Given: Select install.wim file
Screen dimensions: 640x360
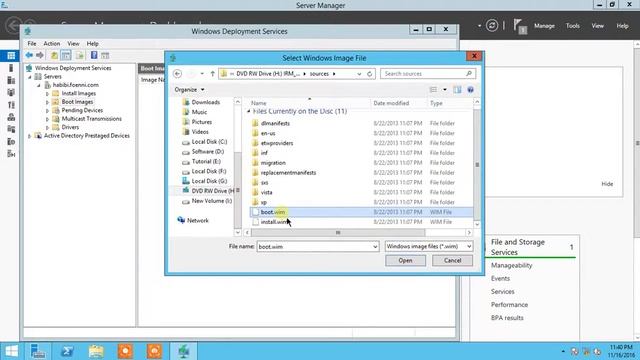Looking at the screenshot, I should point(274,222).
